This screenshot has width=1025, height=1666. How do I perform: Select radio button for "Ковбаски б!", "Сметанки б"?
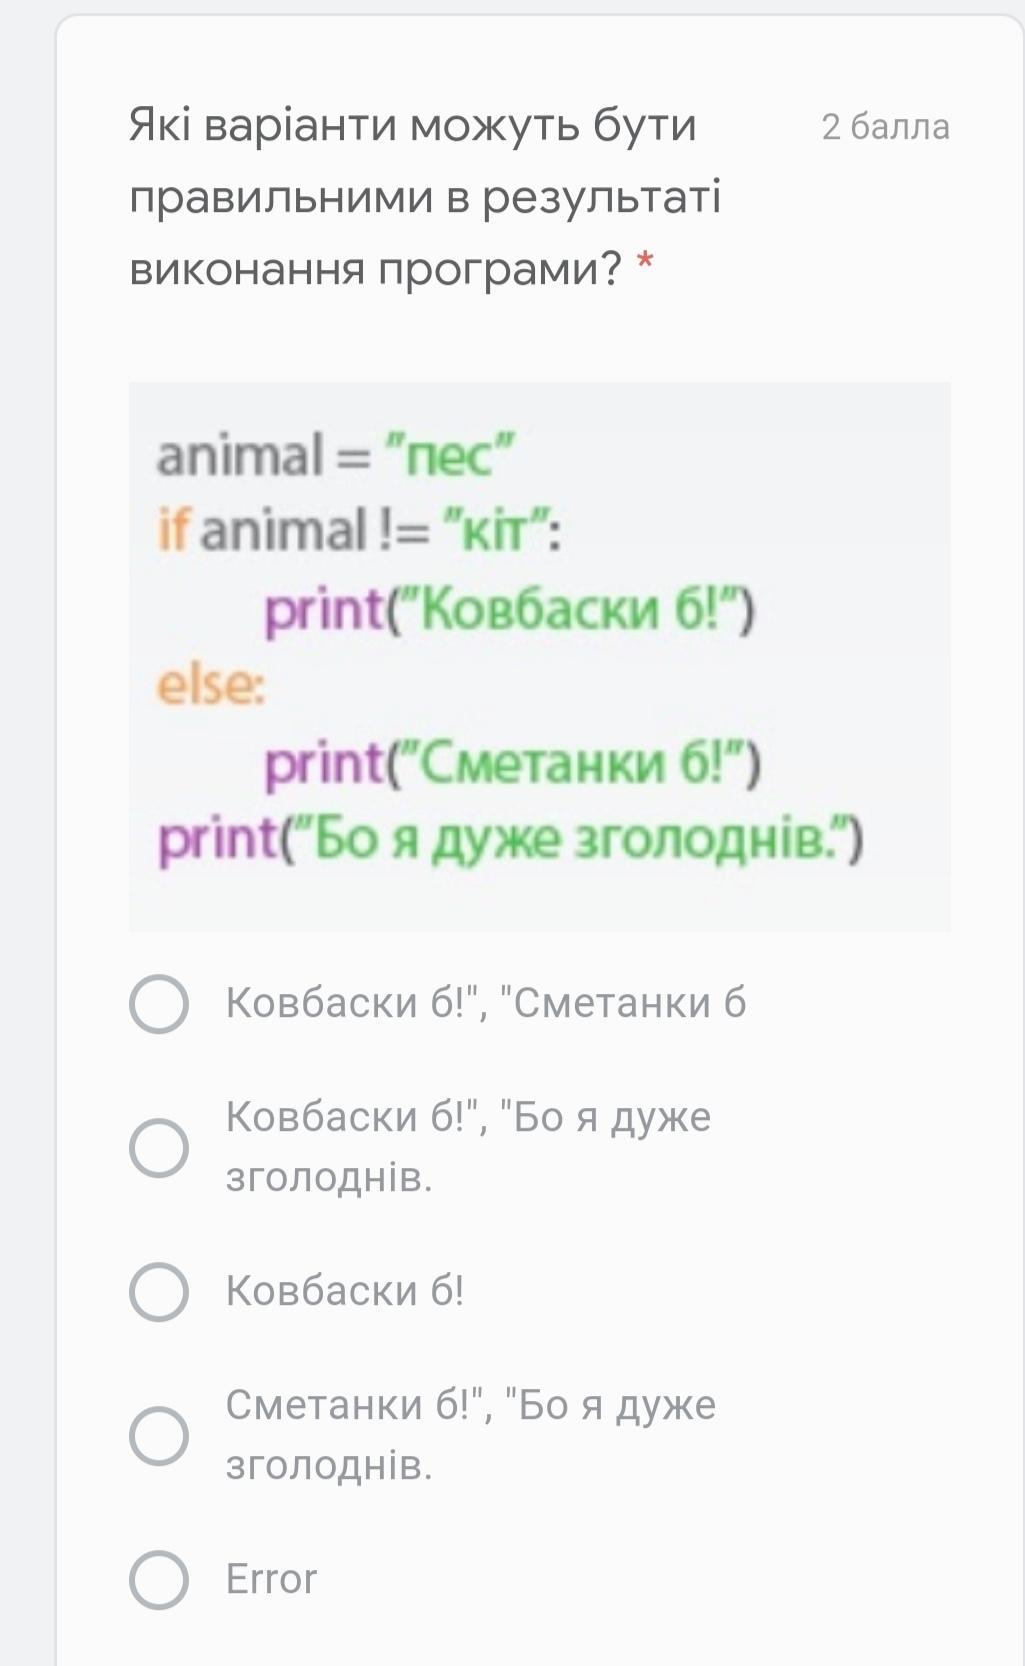click(159, 1003)
